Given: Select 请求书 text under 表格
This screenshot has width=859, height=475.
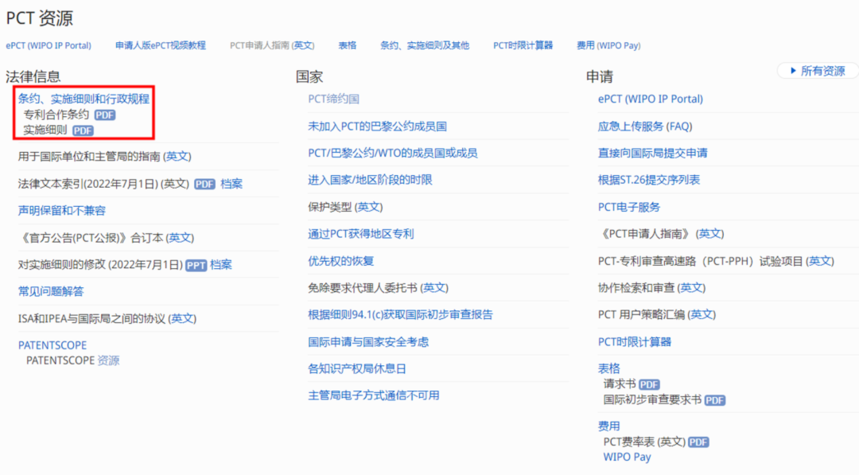Looking at the screenshot, I should point(620,384).
